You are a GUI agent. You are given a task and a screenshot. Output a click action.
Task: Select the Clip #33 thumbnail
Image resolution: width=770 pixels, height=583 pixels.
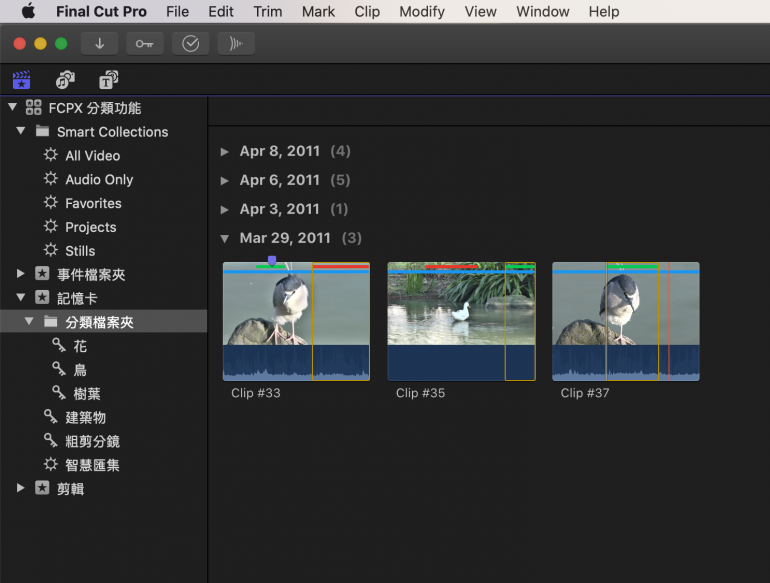tap(296, 321)
